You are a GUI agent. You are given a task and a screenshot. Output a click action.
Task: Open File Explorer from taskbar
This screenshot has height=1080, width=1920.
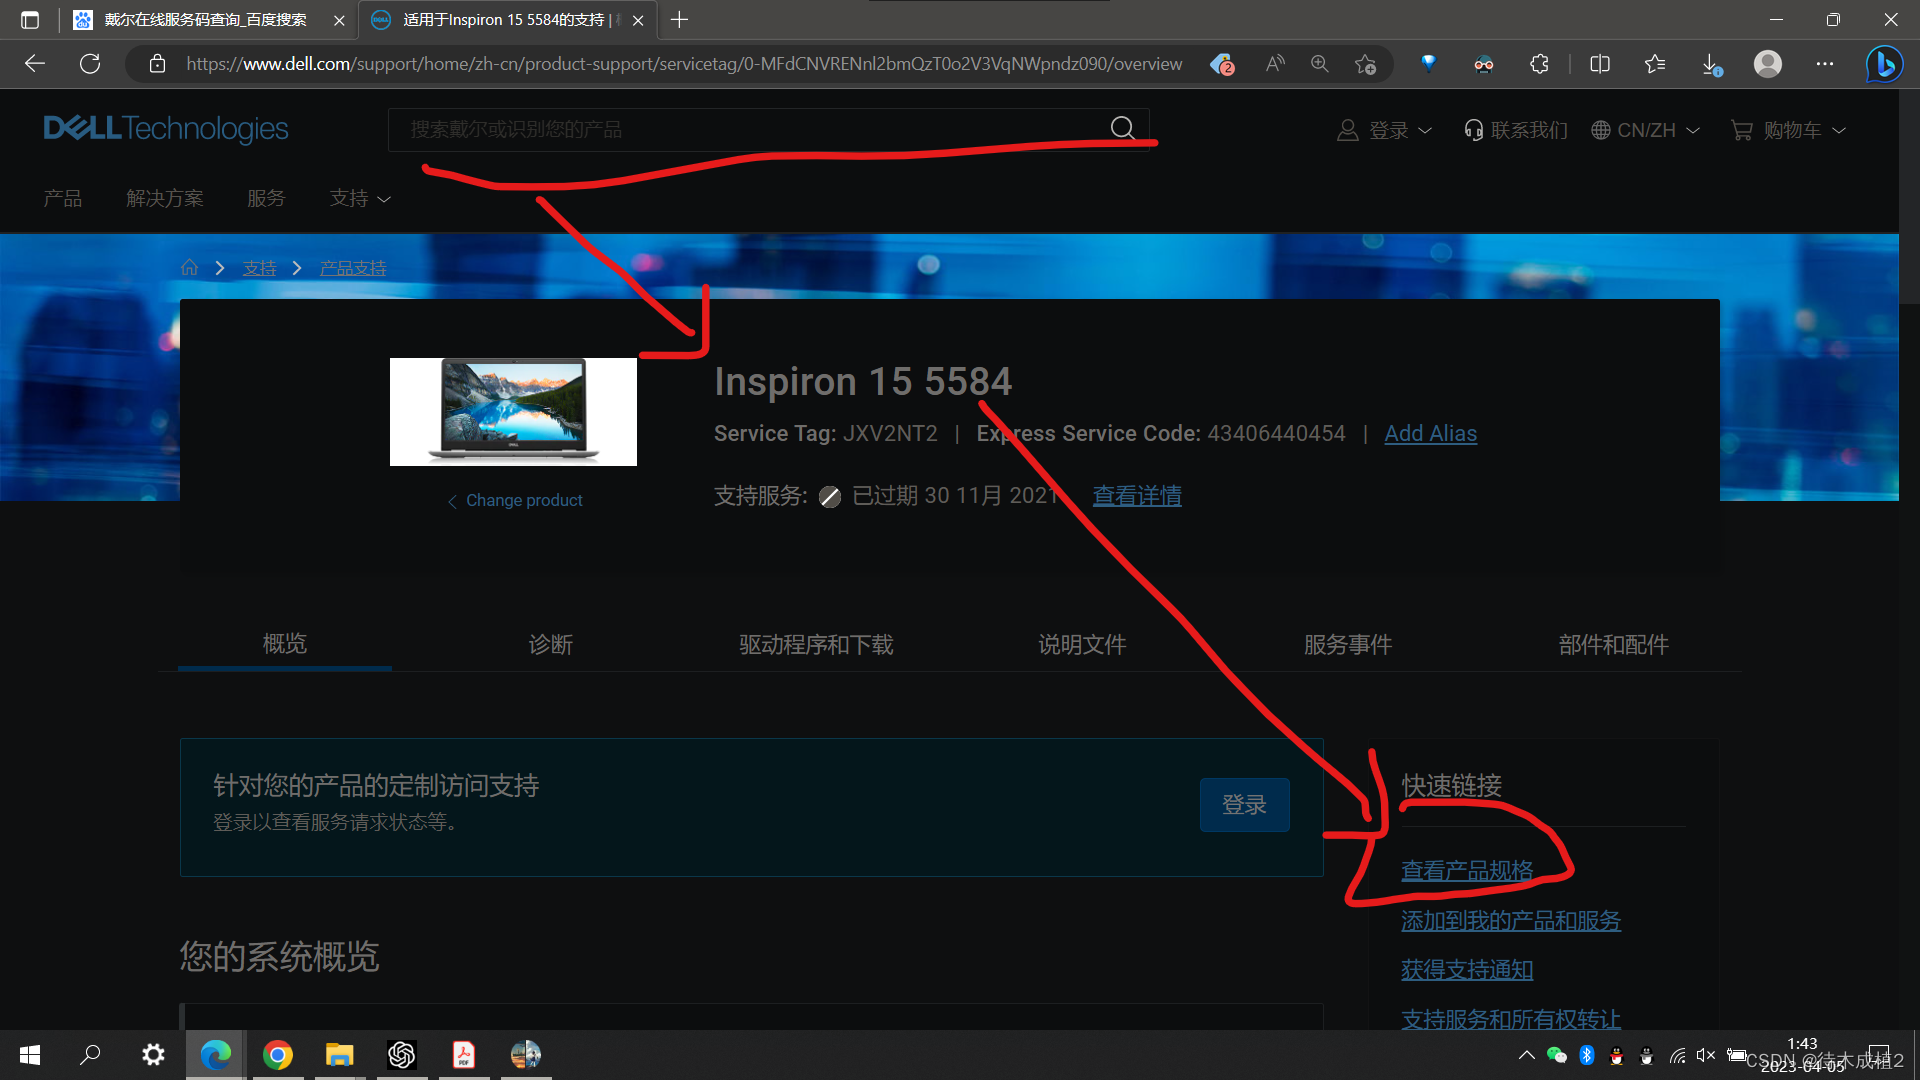click(x=340, y=1055)
